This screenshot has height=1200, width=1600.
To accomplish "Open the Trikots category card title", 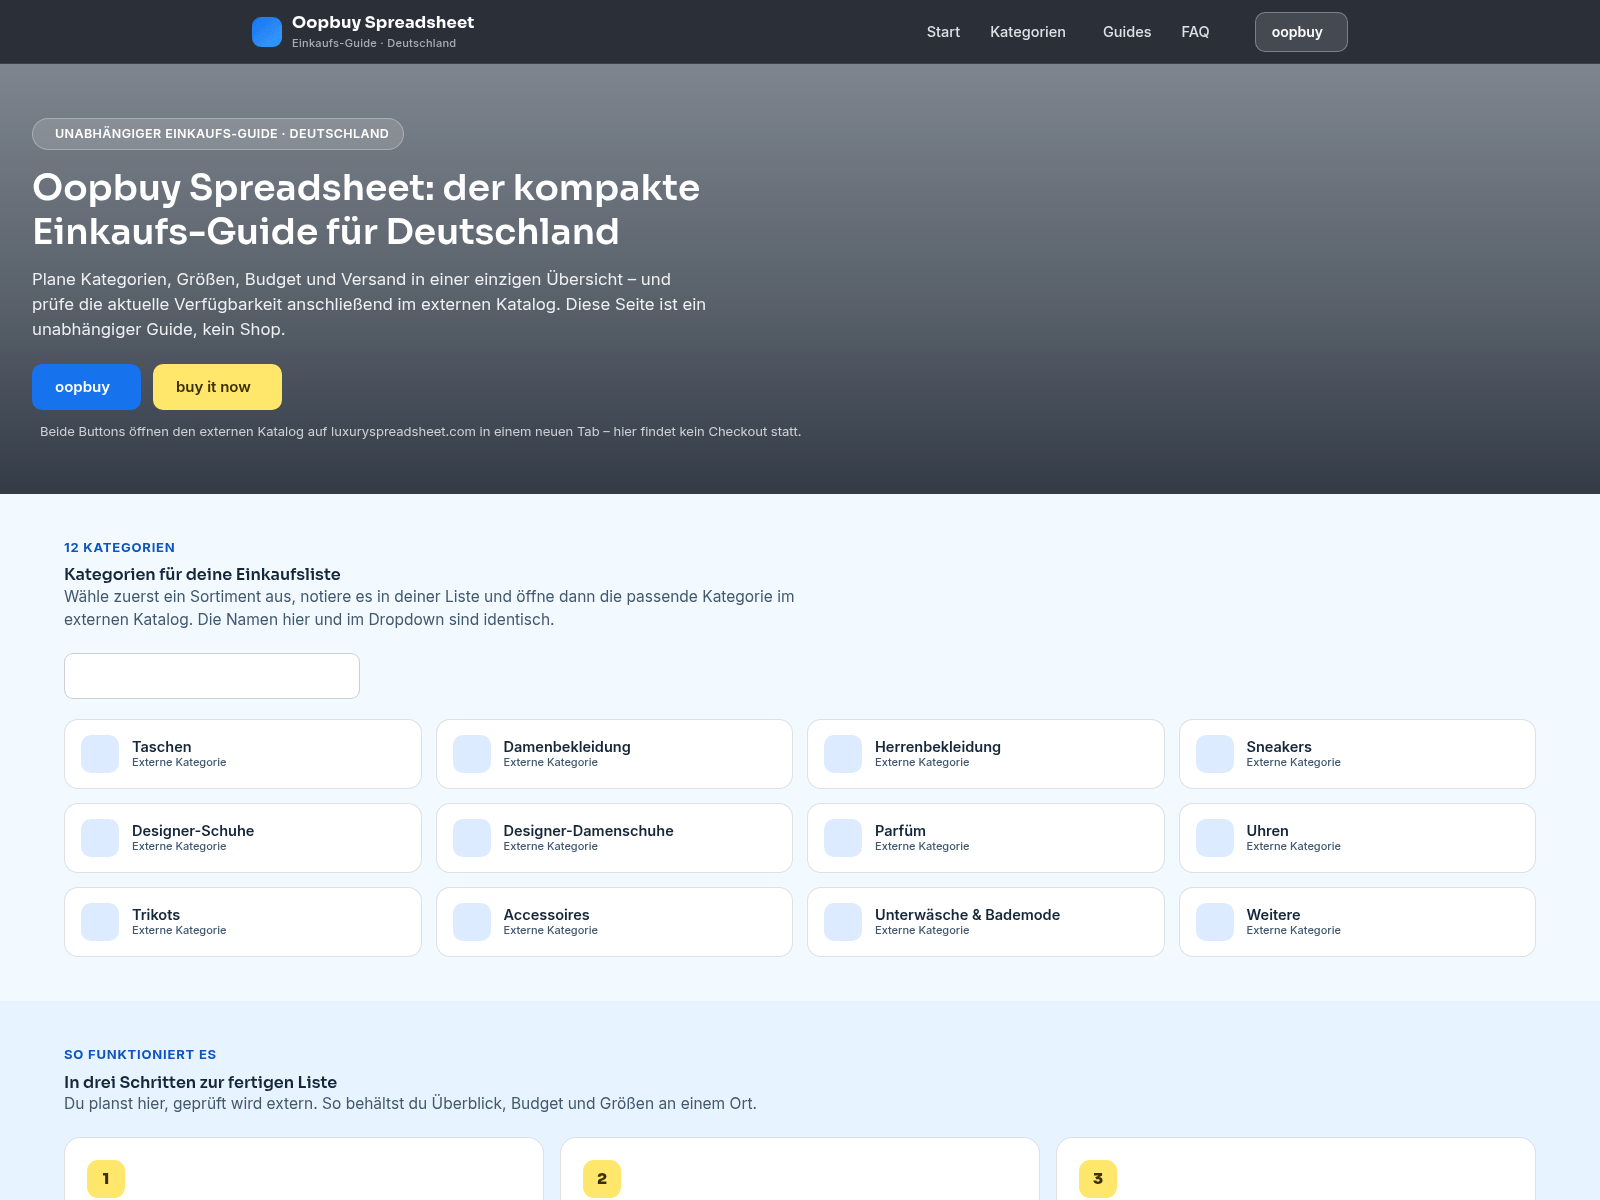I will [x=156, y=915].
